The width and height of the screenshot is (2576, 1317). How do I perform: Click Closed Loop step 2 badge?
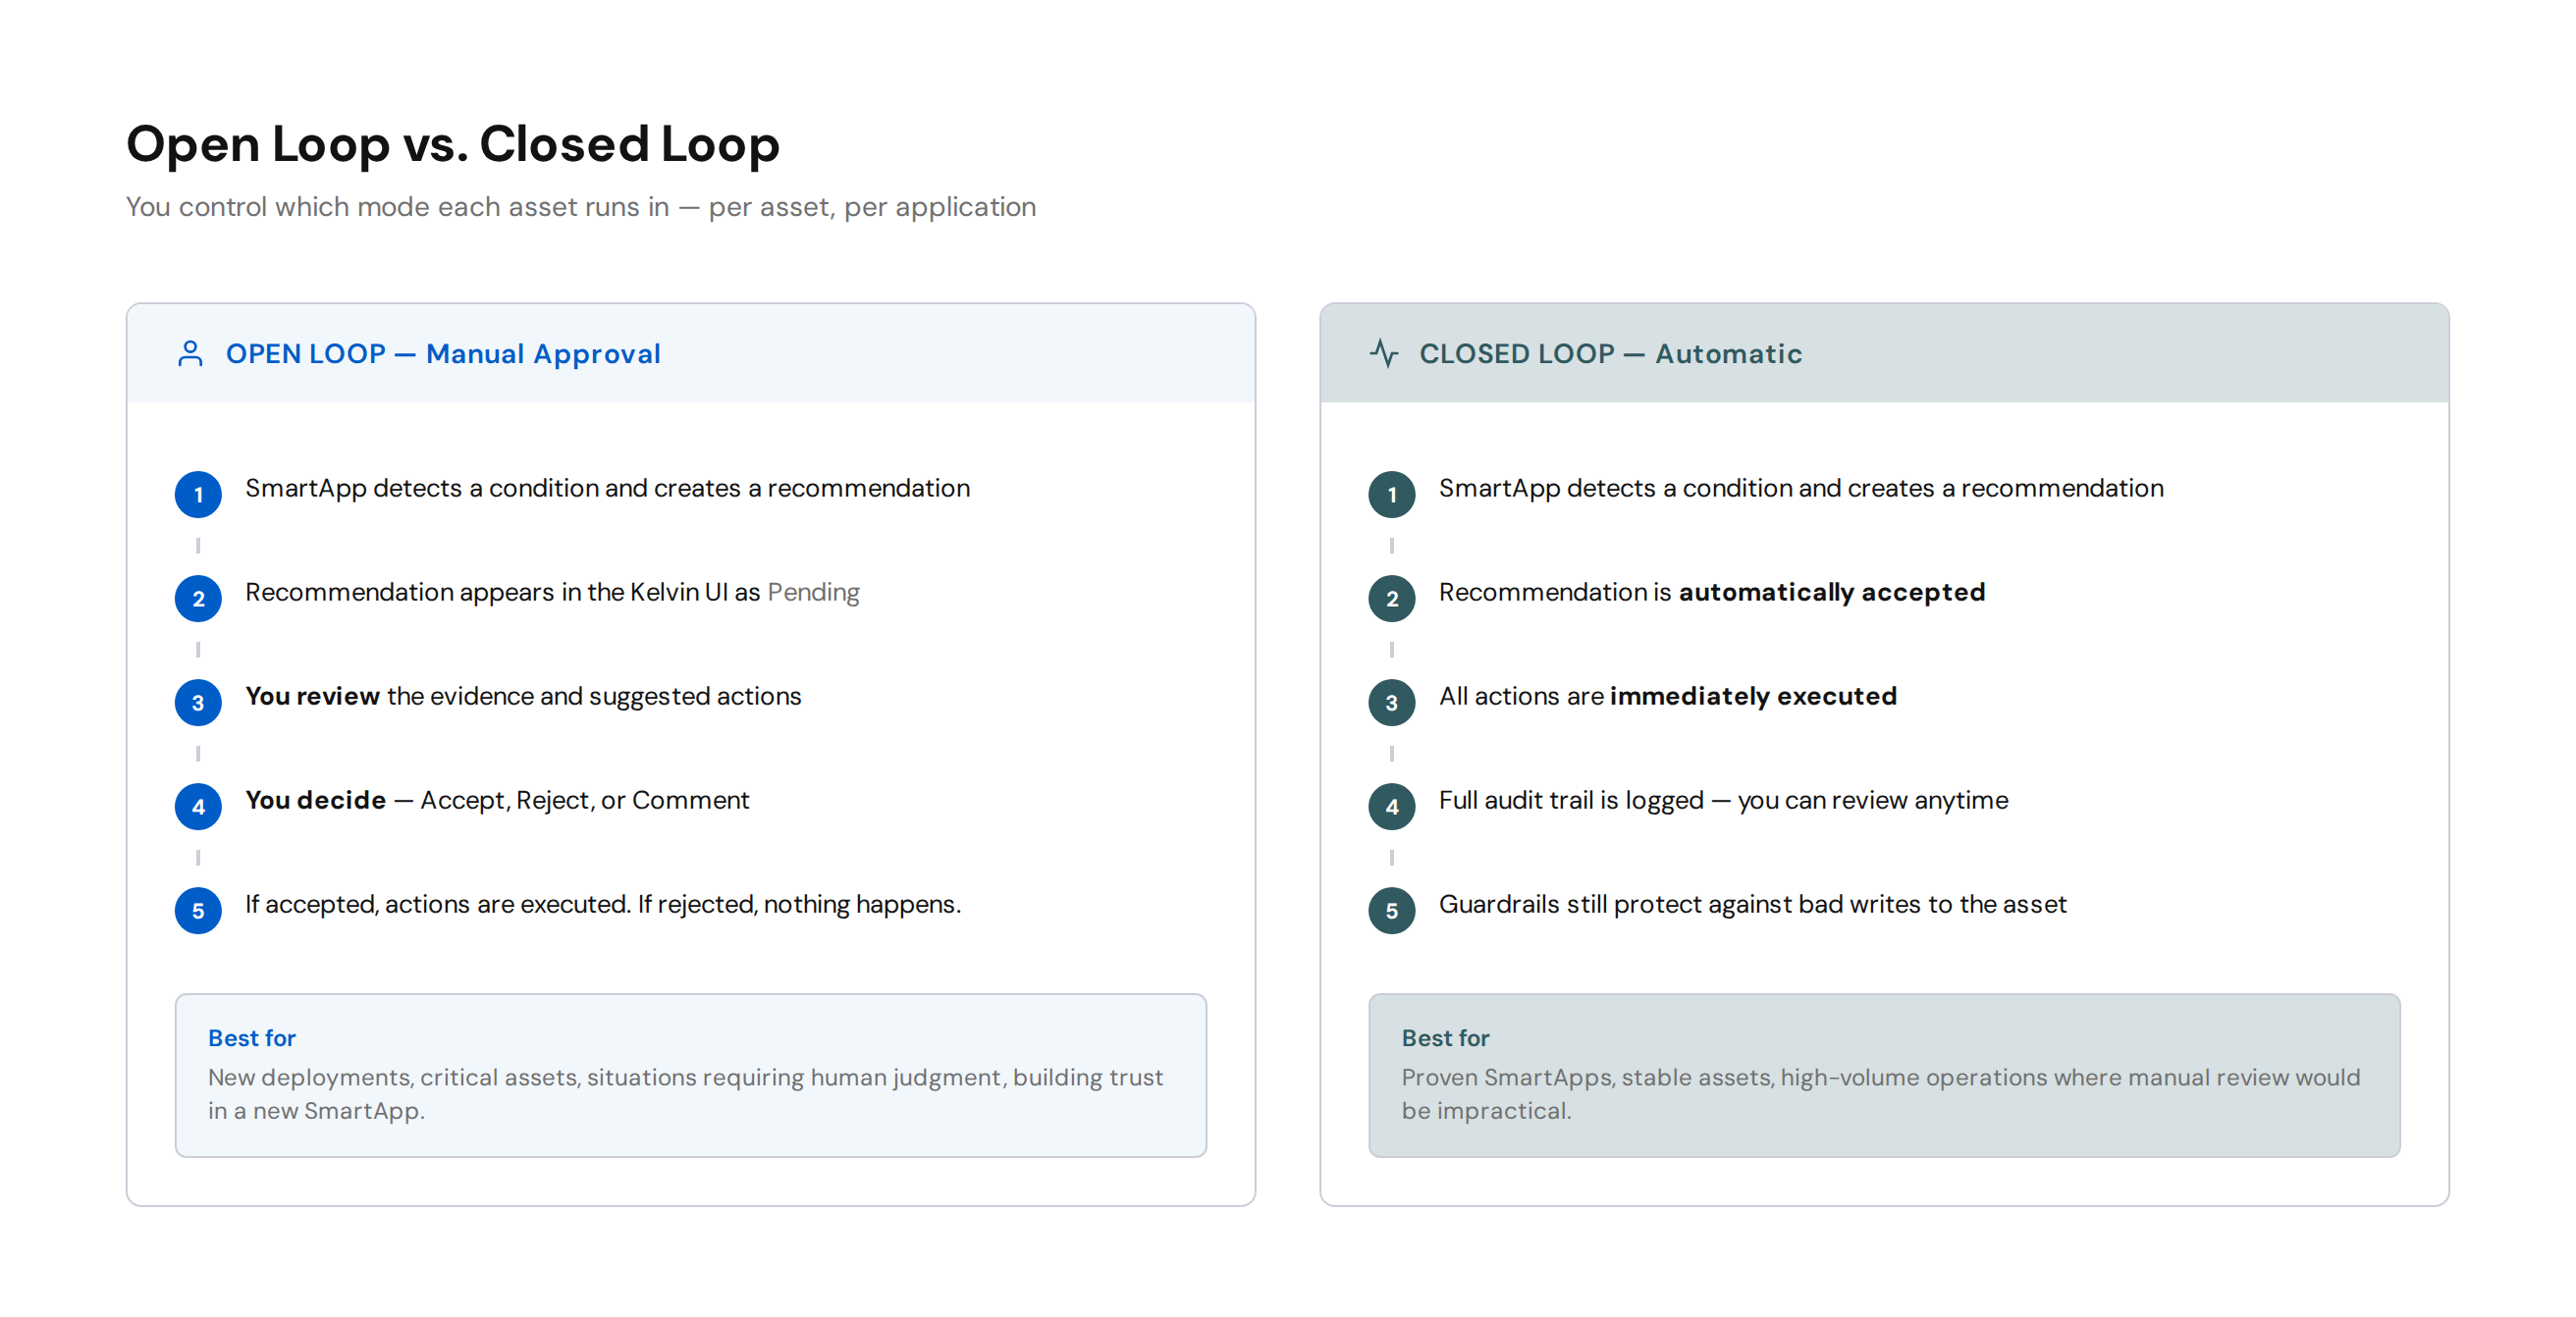tap(1392, 599)
